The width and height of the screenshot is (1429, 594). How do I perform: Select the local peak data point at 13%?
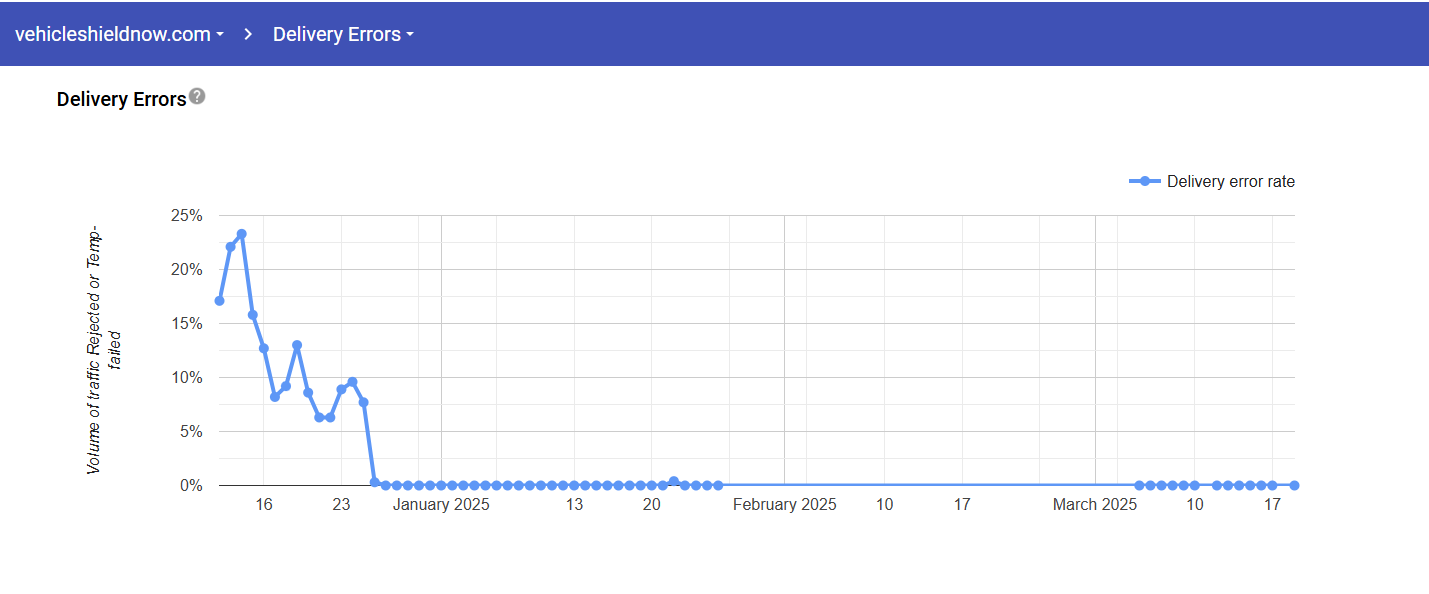click(297, 345)
